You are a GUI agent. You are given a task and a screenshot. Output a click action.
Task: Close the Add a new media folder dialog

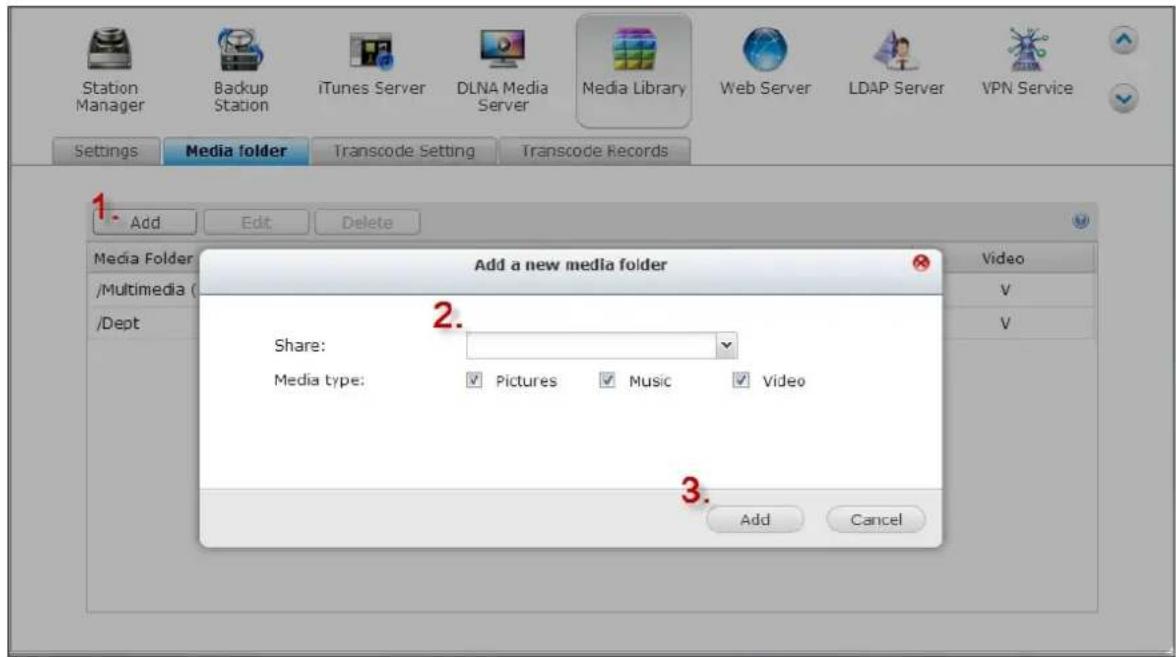point(921,262)
